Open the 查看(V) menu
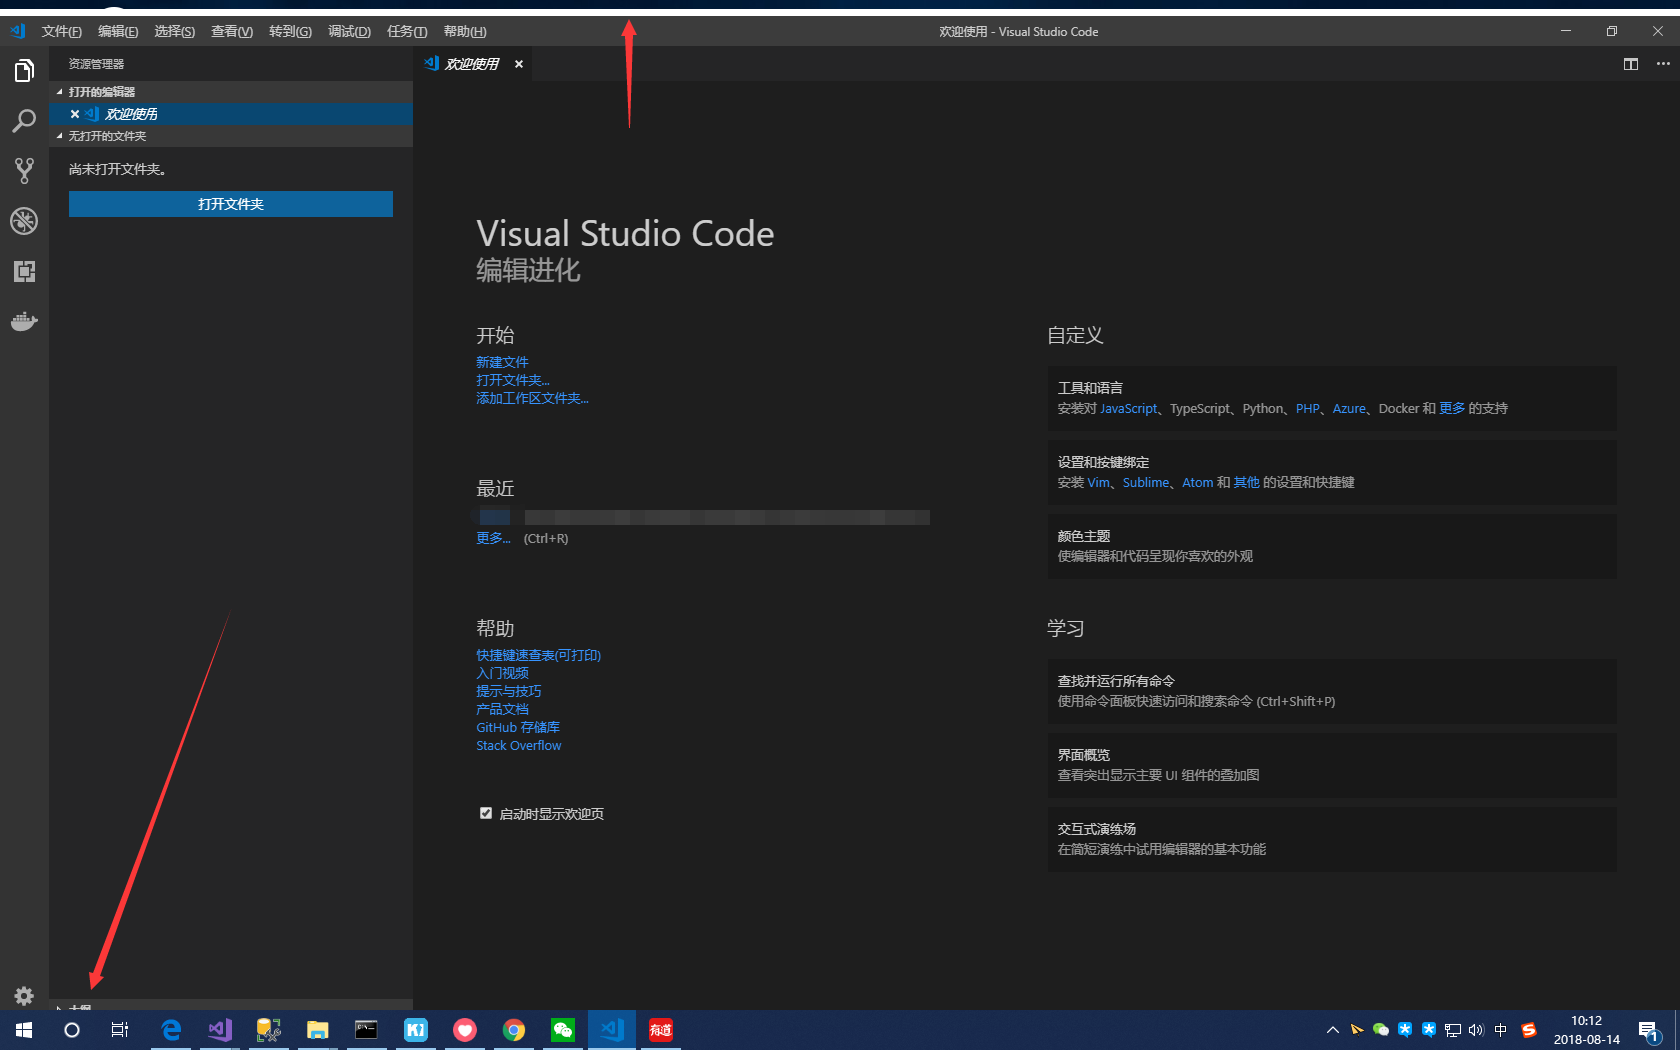The height and width of the screenshot is (1050, 1680). click(232, 32)
